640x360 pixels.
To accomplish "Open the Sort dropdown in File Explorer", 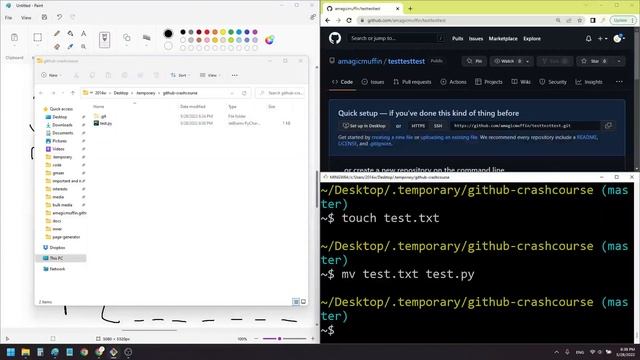I will click(x=180, y=75).
